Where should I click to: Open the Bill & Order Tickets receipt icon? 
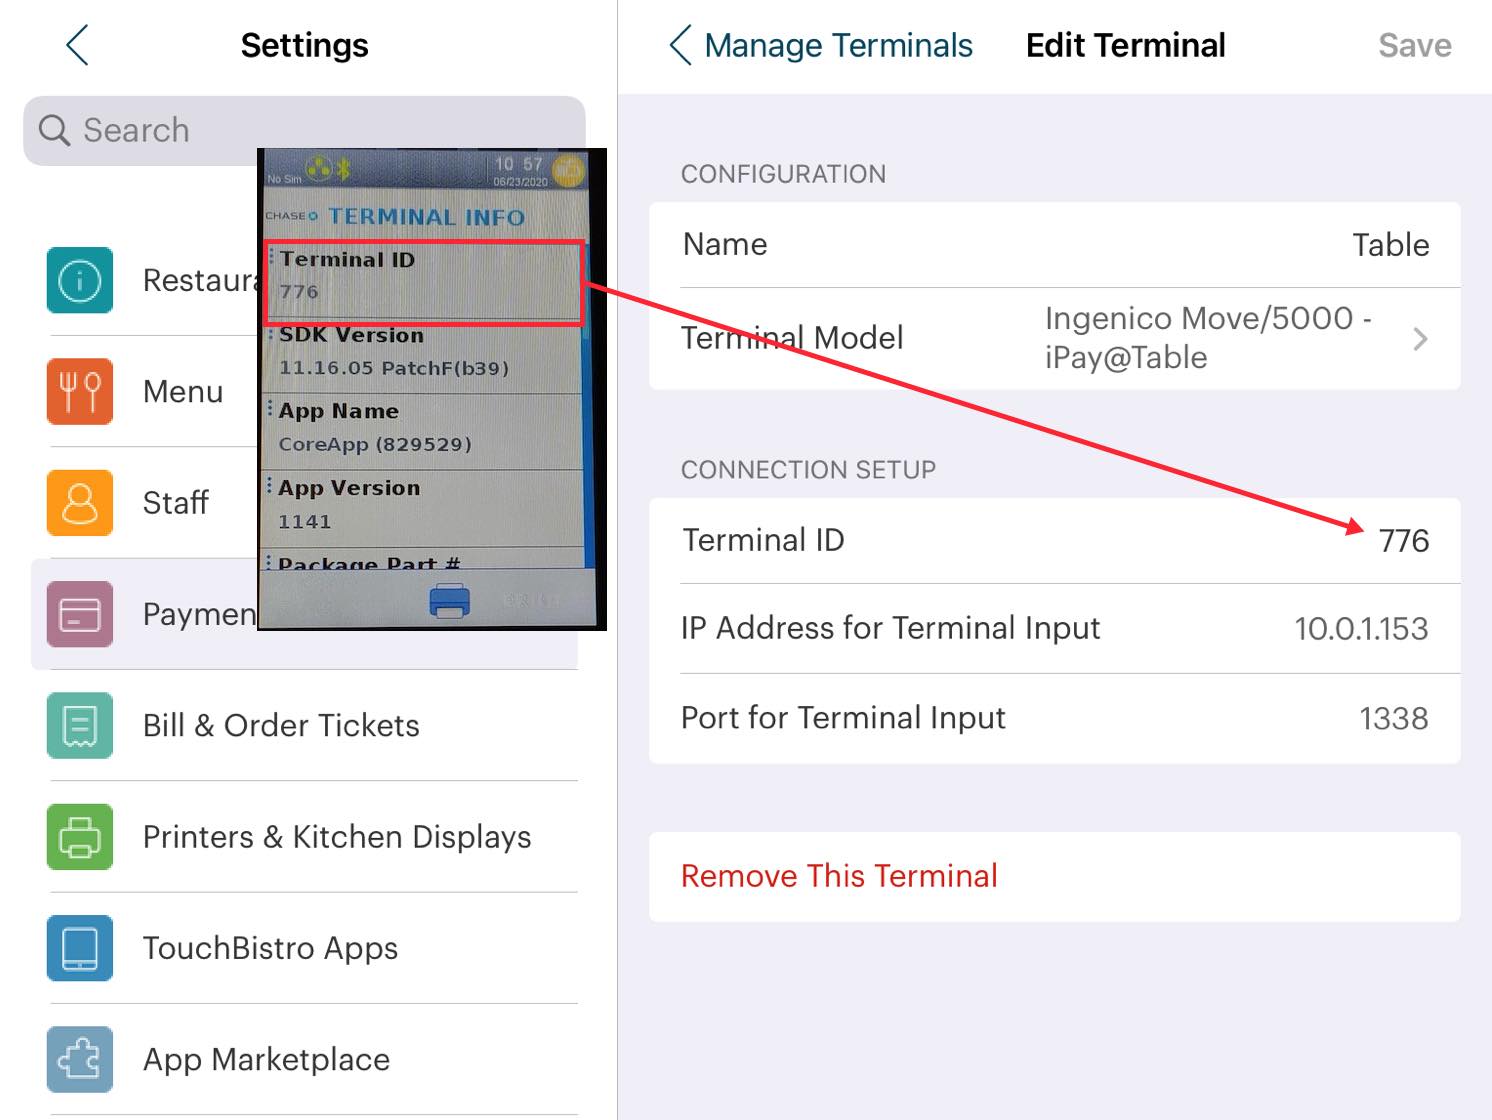pyautogui.click(x=79, y=726)
